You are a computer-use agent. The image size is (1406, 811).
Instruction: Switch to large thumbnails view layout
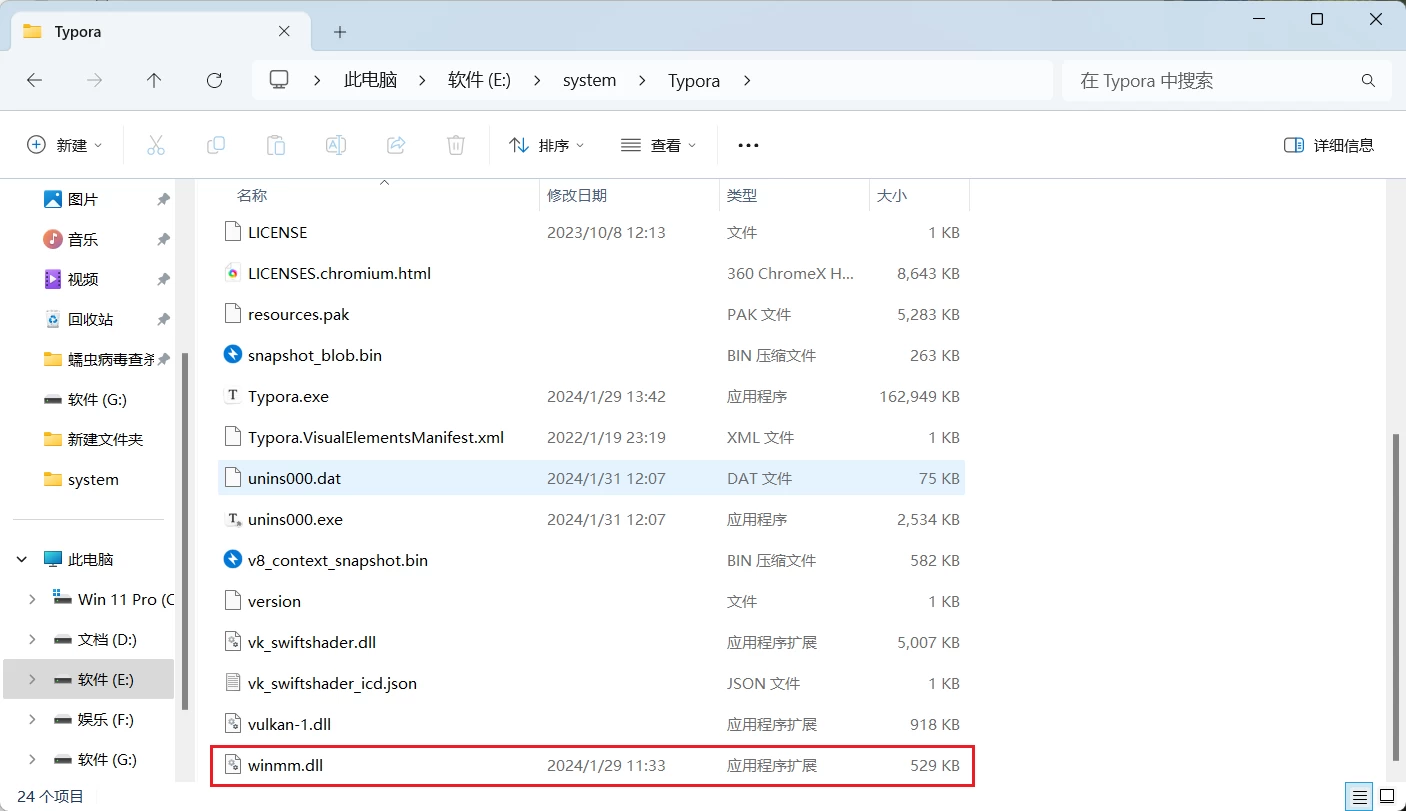pos(1388,797)
